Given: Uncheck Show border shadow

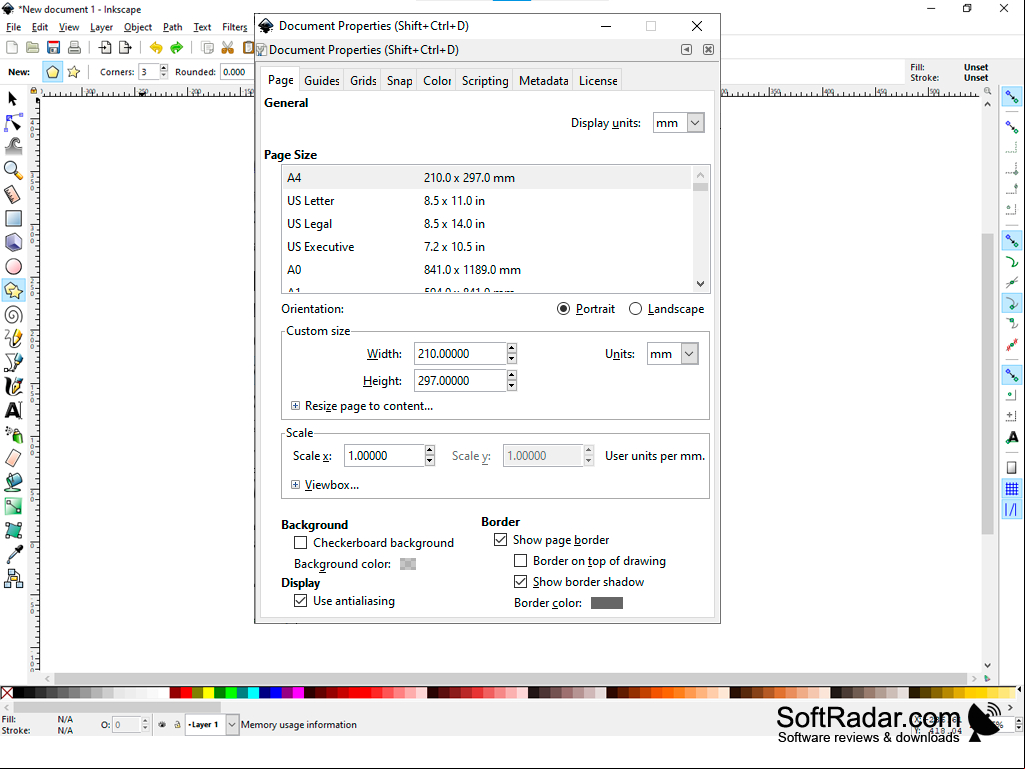Looking at the screenshot, I should (520, 581).
